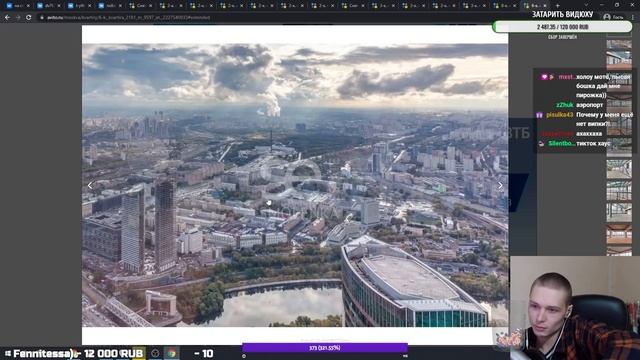
Task: Open the Guest profile button
Action: (613, 17)
